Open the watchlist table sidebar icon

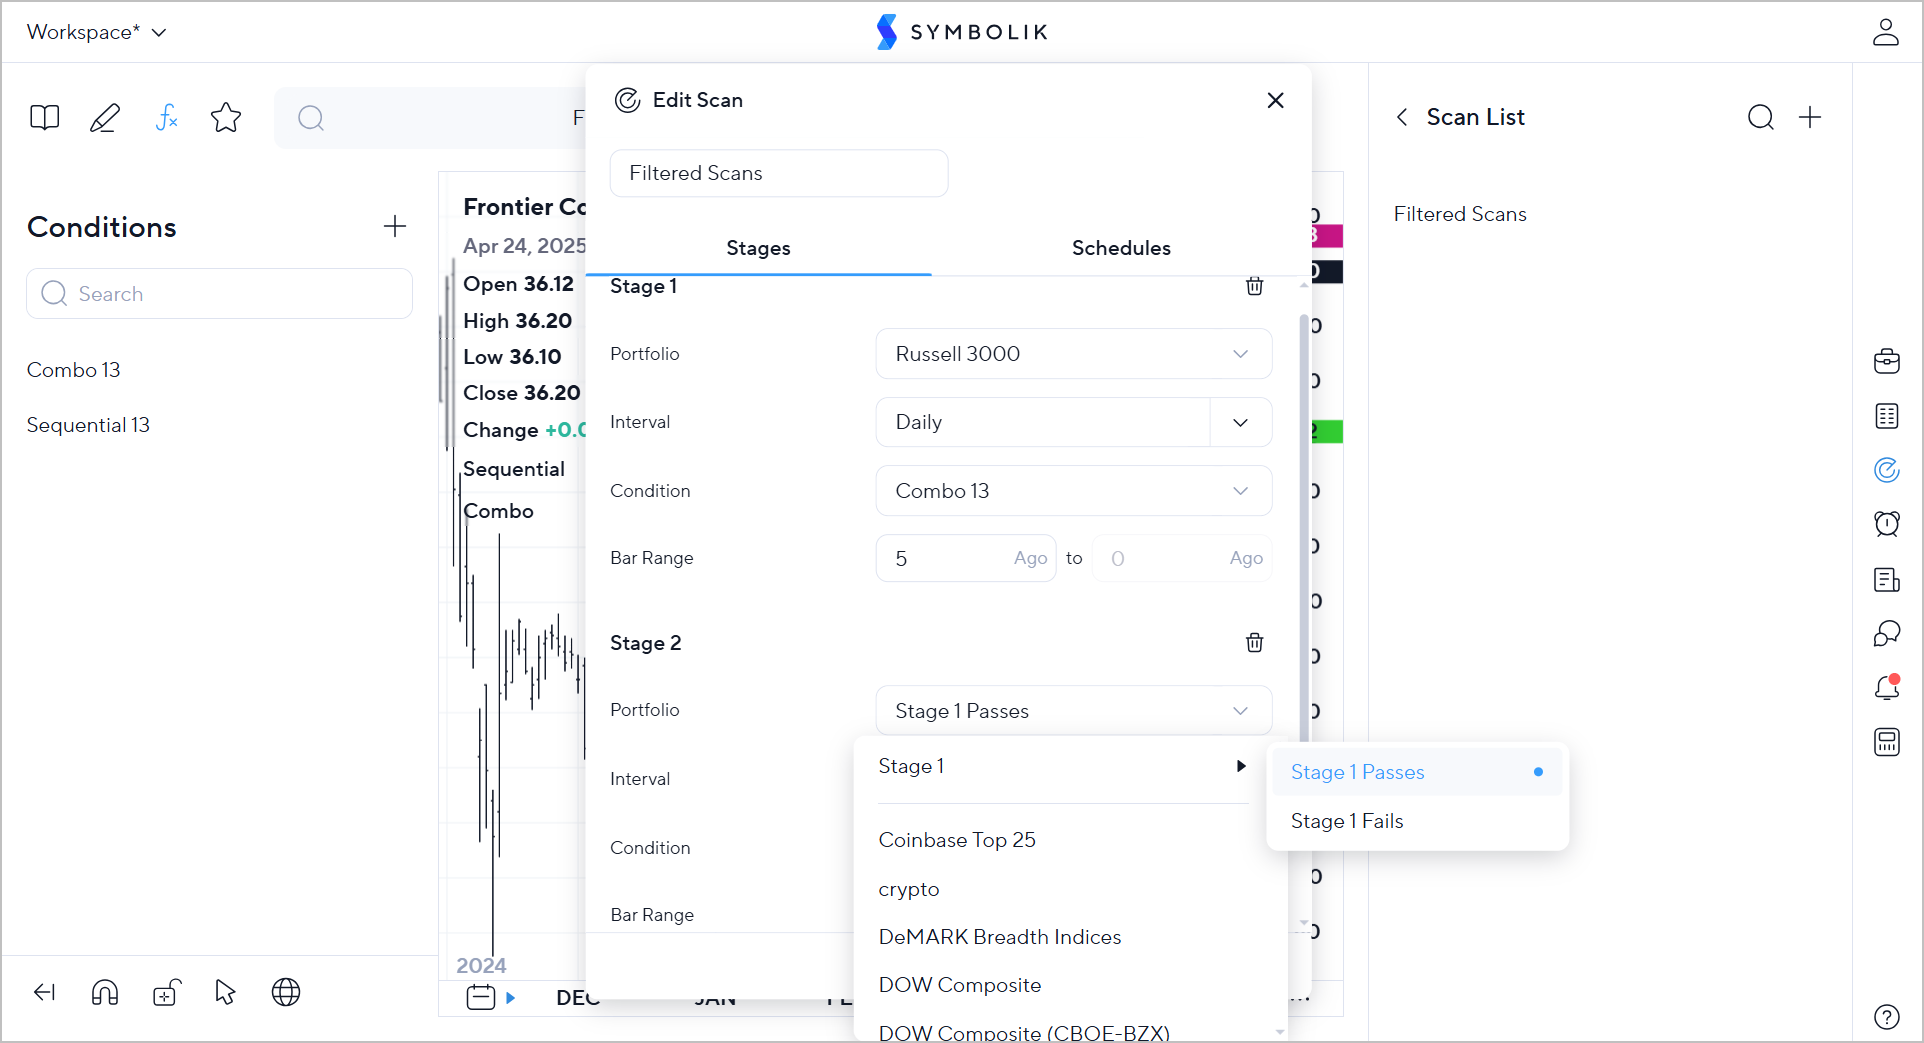(x=1887, y=416)
